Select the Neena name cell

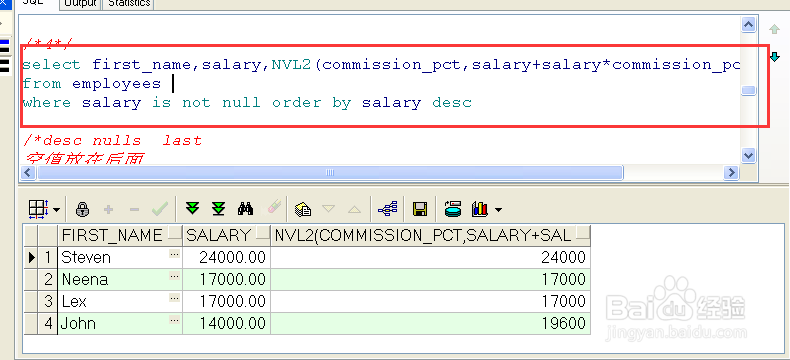coord(120,279)
